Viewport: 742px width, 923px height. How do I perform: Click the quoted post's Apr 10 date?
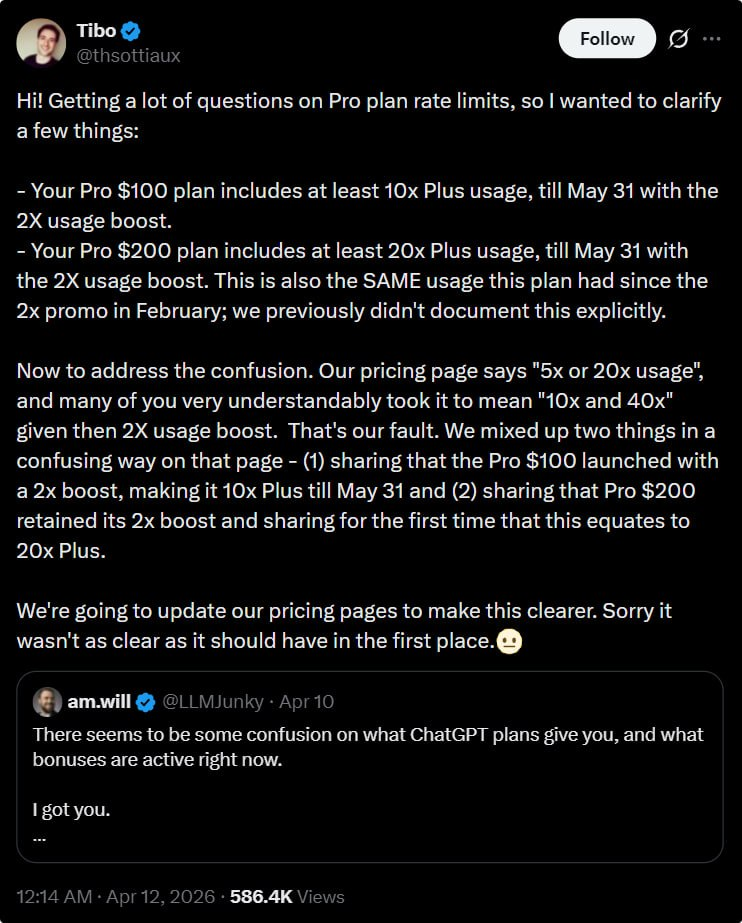[307, 702]
